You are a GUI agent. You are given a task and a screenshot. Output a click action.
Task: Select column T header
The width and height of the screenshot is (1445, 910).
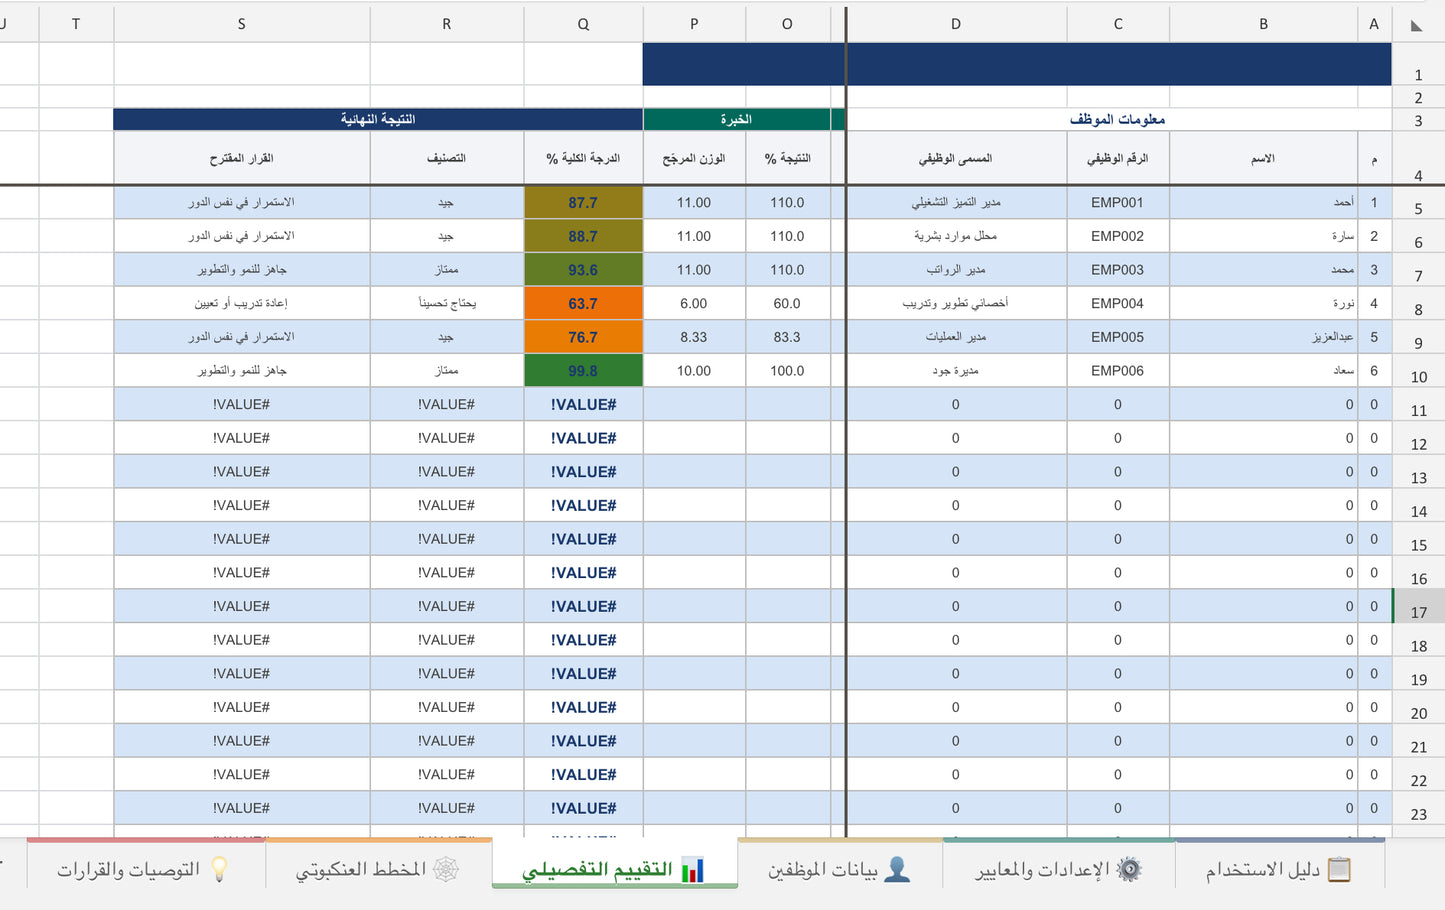point(76,24)
